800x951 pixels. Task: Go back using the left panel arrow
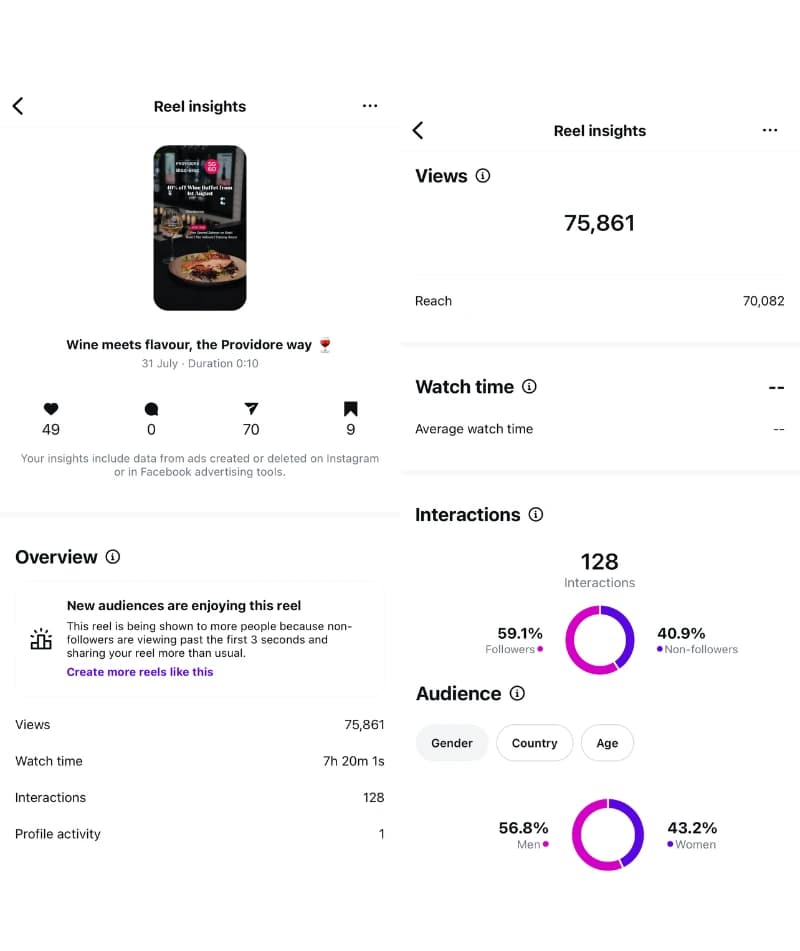tap(18, 106)
